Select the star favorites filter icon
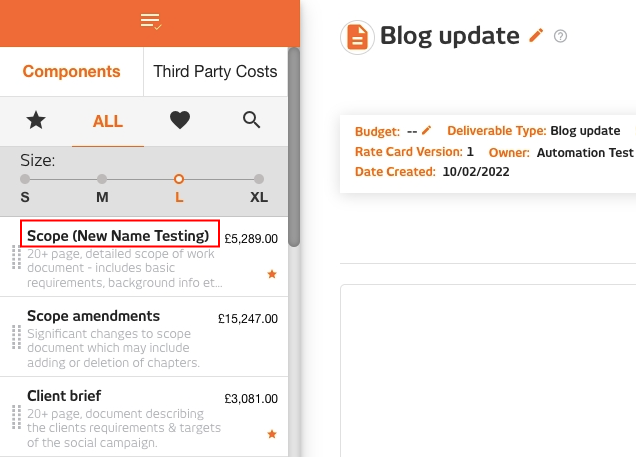This screenshot has width=636, height=457. pyautogui.click(x=36, y=120)
